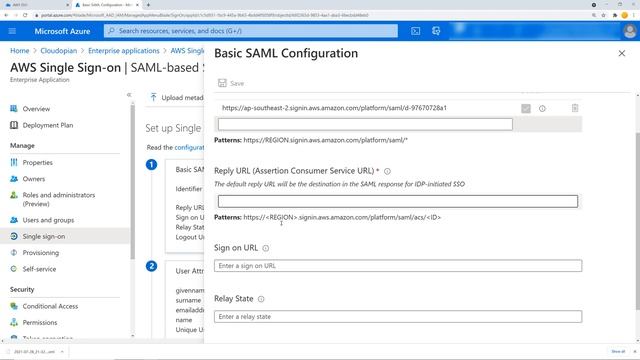
Task: Click the Save icon in the SAML panel
Action: (x=222, y=83)
